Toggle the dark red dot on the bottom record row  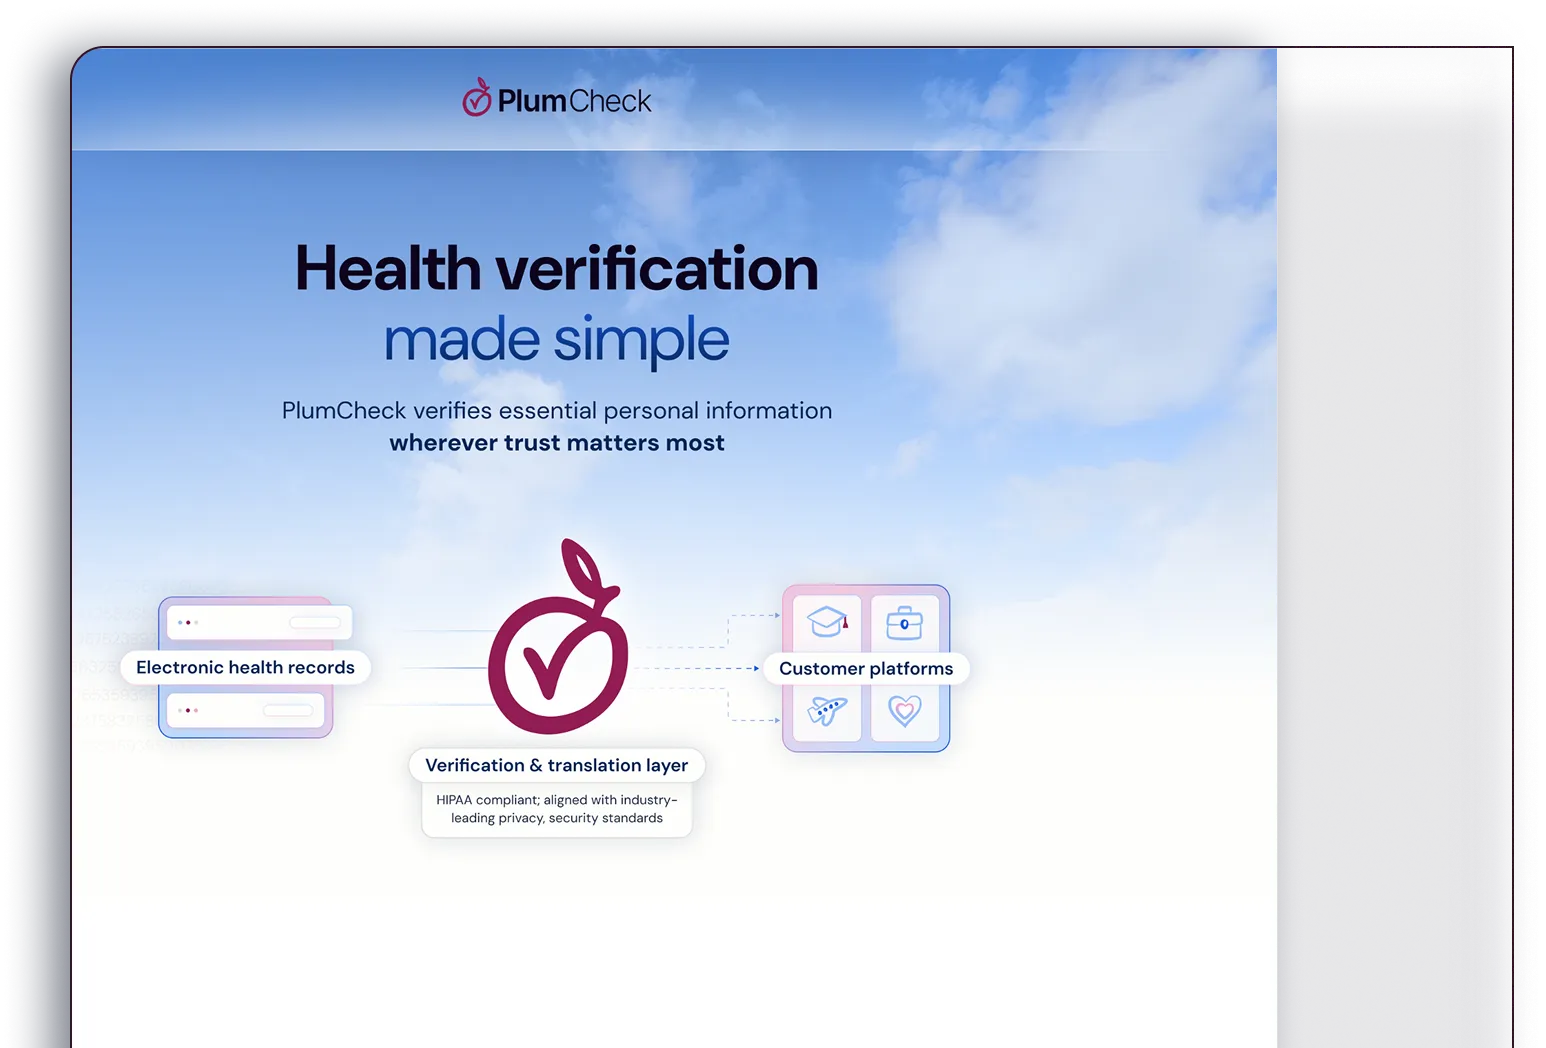[188, 710]
